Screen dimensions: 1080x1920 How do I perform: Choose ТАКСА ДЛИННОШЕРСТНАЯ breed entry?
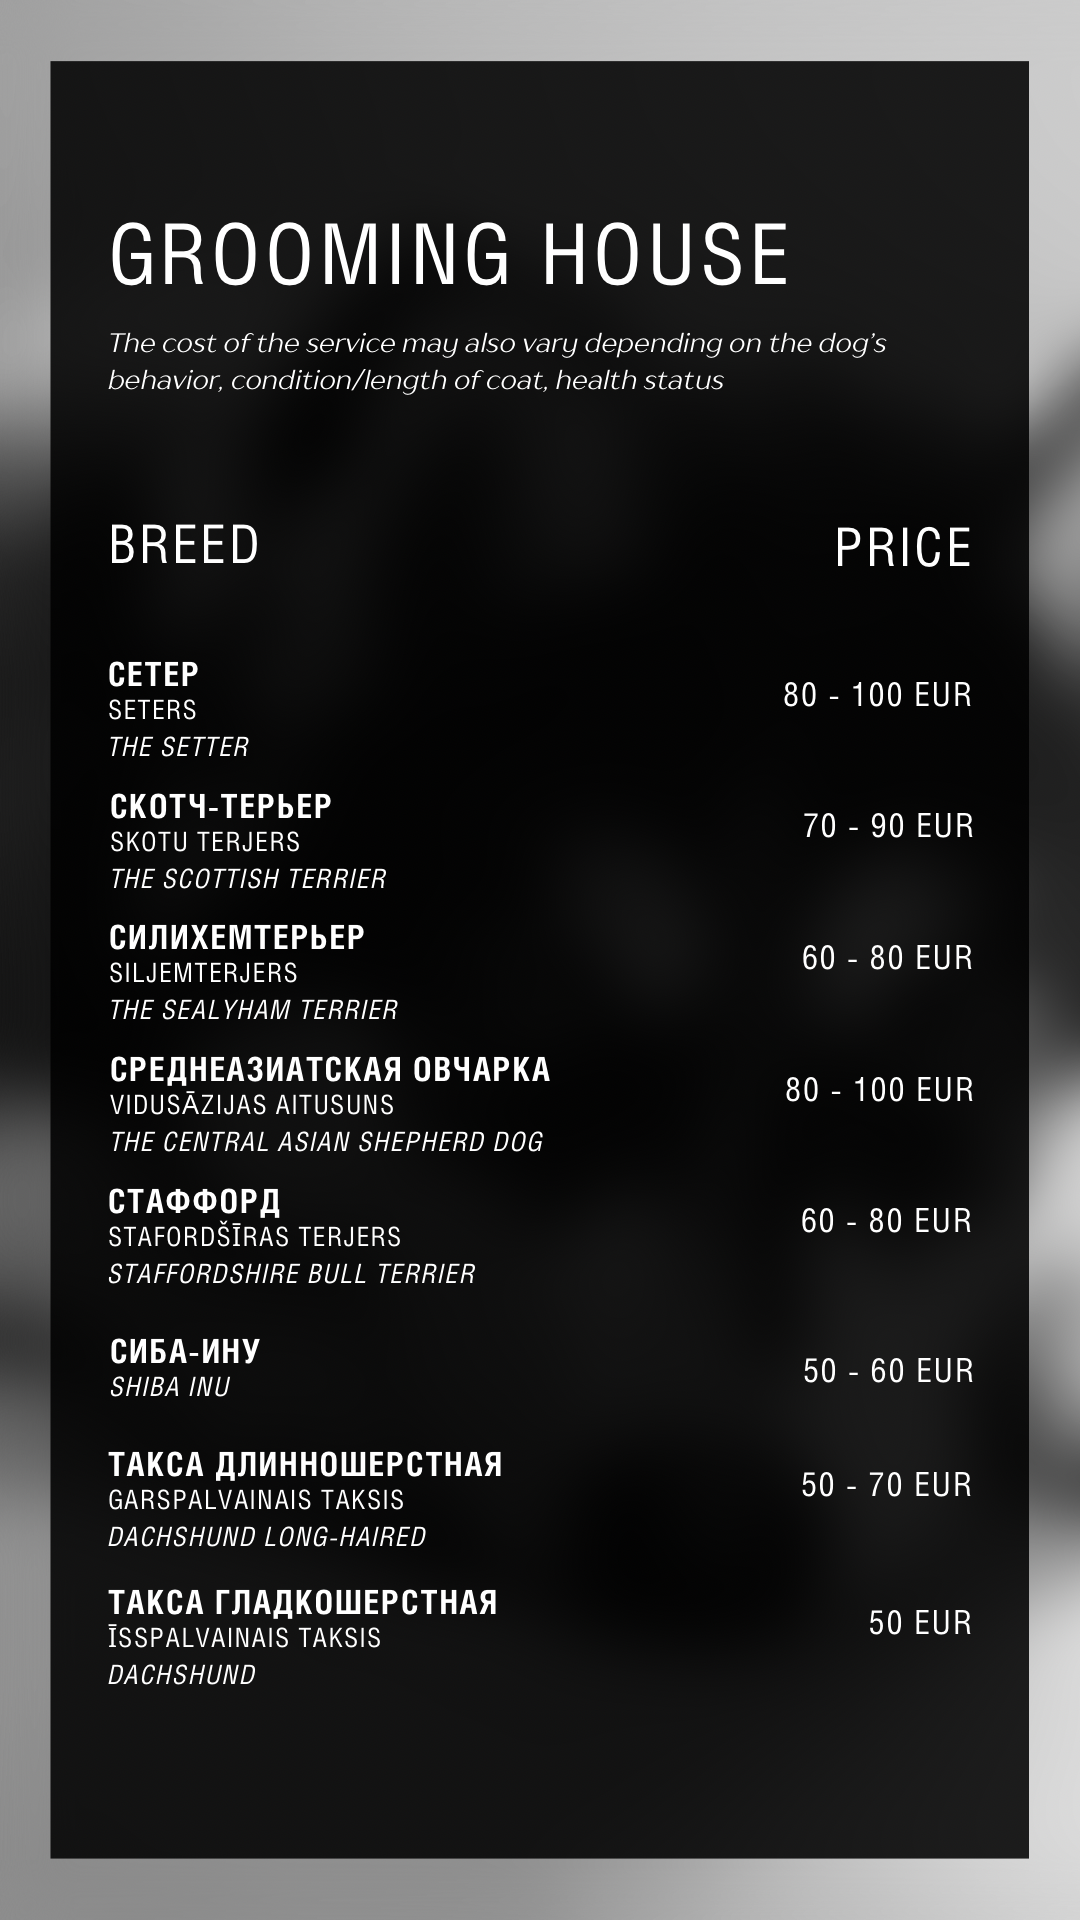coord(305,1464)
